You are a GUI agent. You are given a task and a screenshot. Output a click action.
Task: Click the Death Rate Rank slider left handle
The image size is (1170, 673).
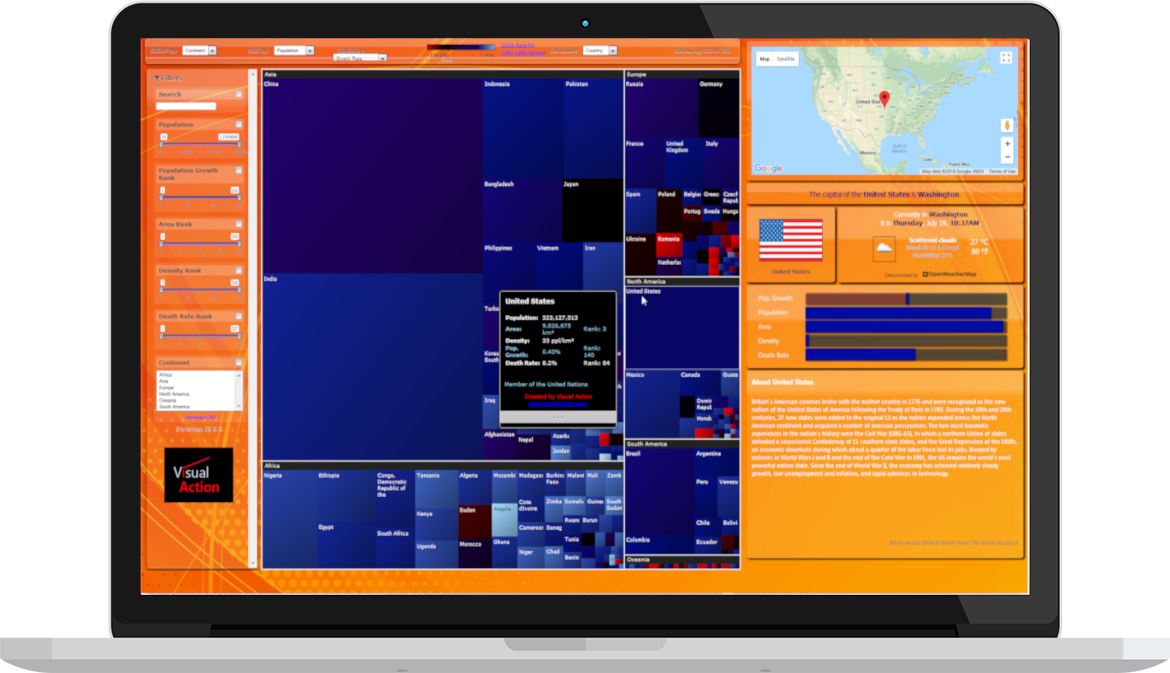point(161,336)
